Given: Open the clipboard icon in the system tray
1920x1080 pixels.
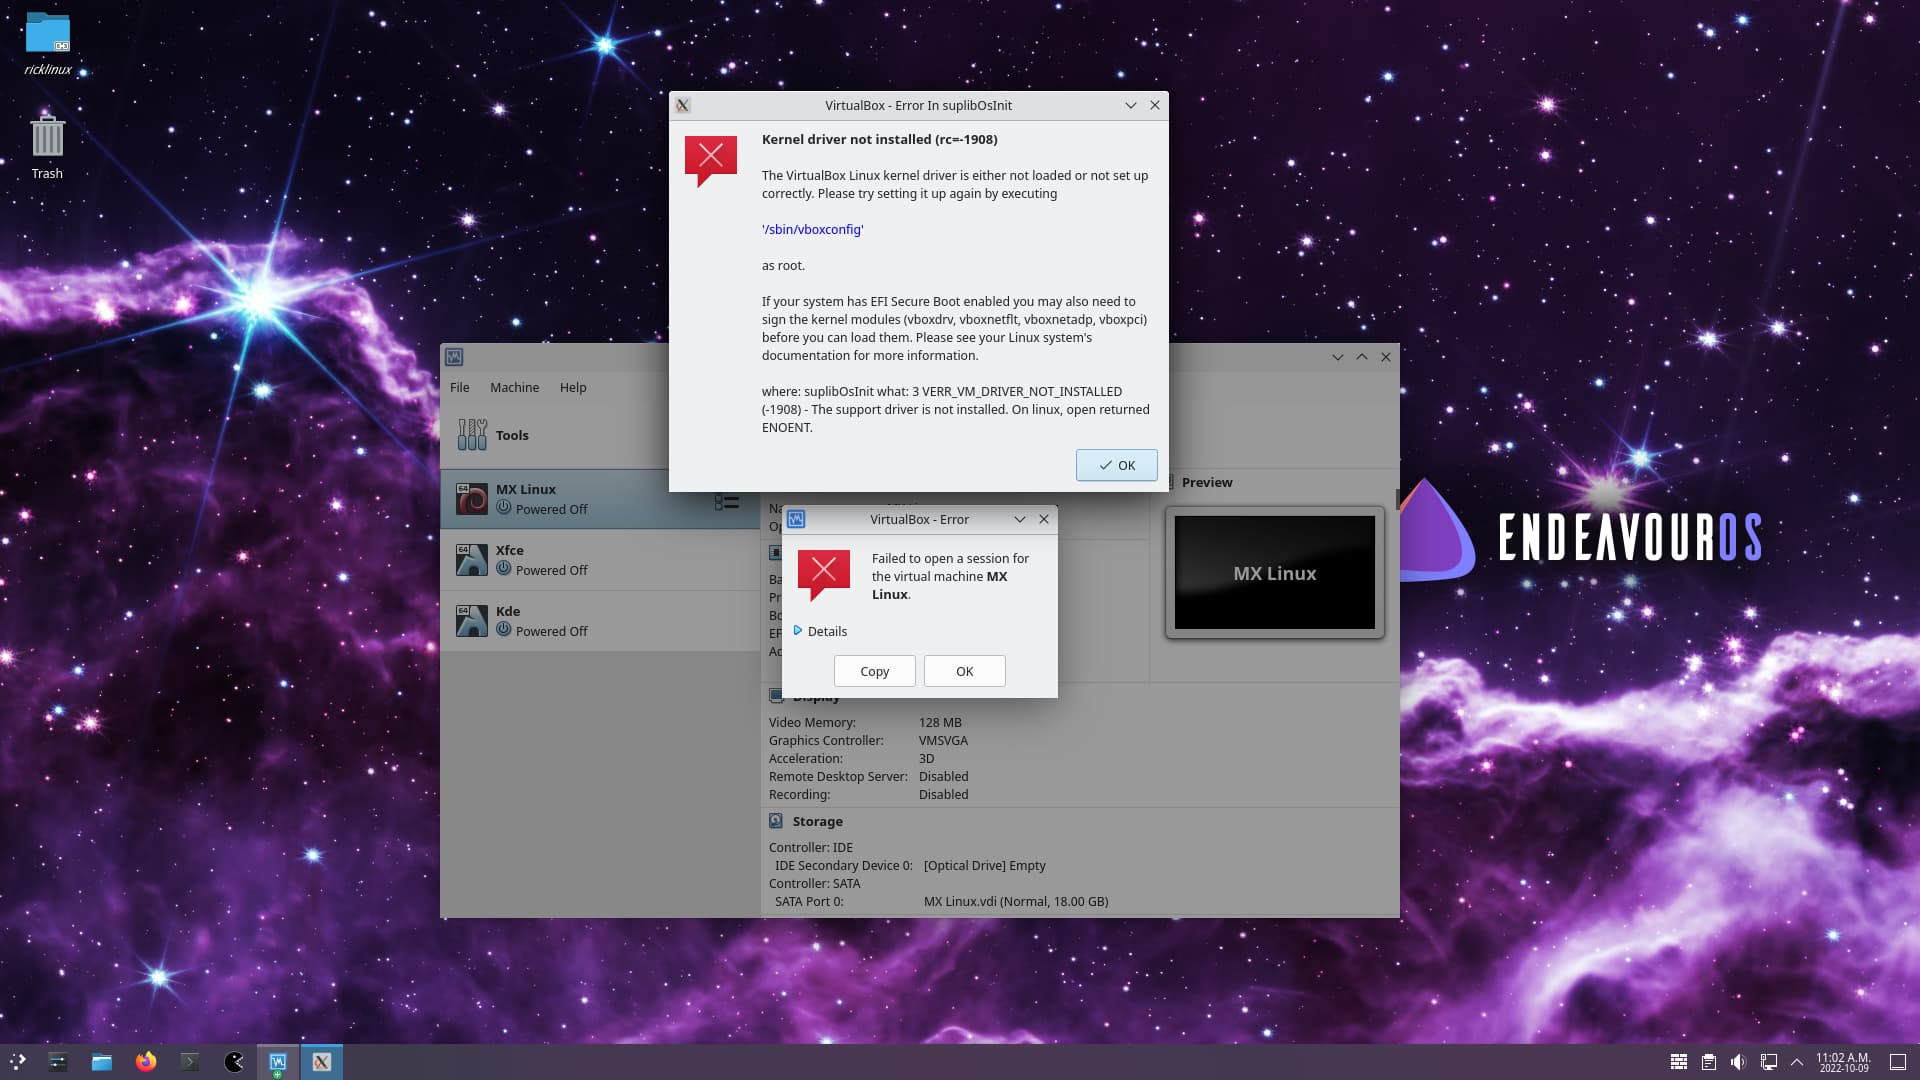Looking at the screenshot, I should click(x=1708, y=1062).
